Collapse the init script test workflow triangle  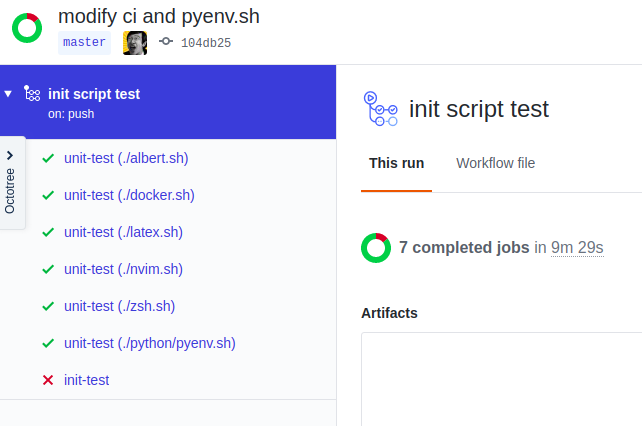pos(8,94)
